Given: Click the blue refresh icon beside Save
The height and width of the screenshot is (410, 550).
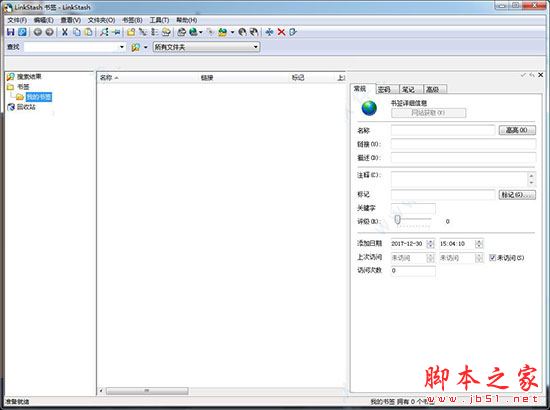Looking at the screenshot, I should (22, 32).
